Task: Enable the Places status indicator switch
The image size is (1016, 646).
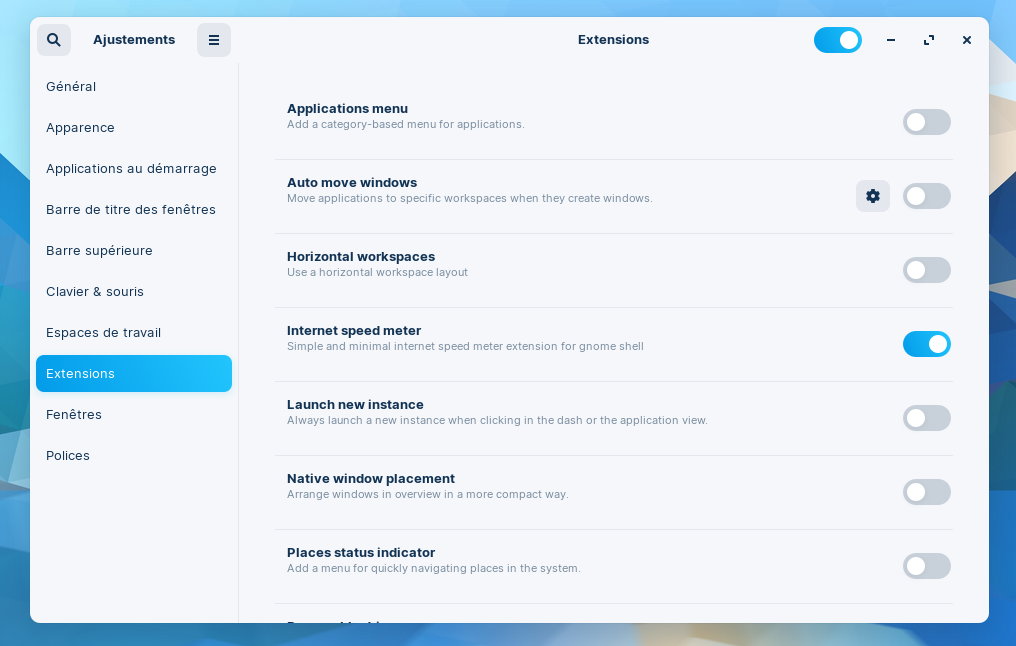Action: (x=926, y=566)
